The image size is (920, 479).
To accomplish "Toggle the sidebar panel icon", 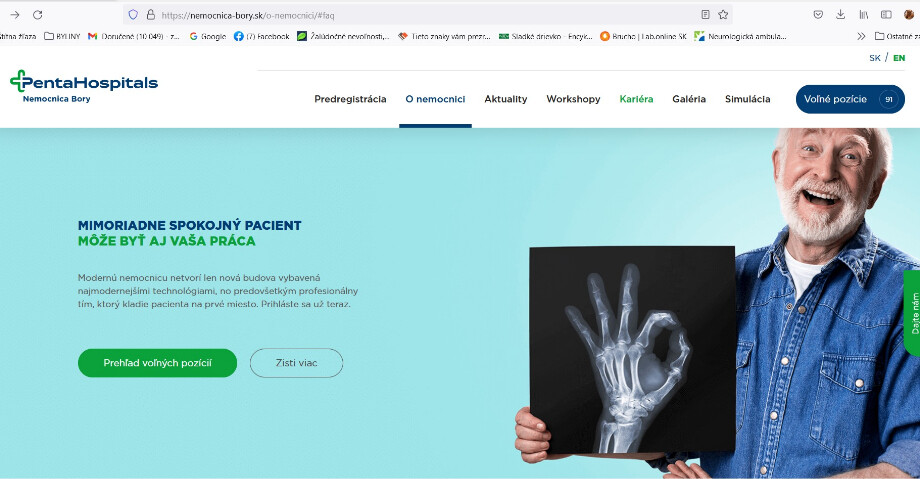I will tap(887, 15).
